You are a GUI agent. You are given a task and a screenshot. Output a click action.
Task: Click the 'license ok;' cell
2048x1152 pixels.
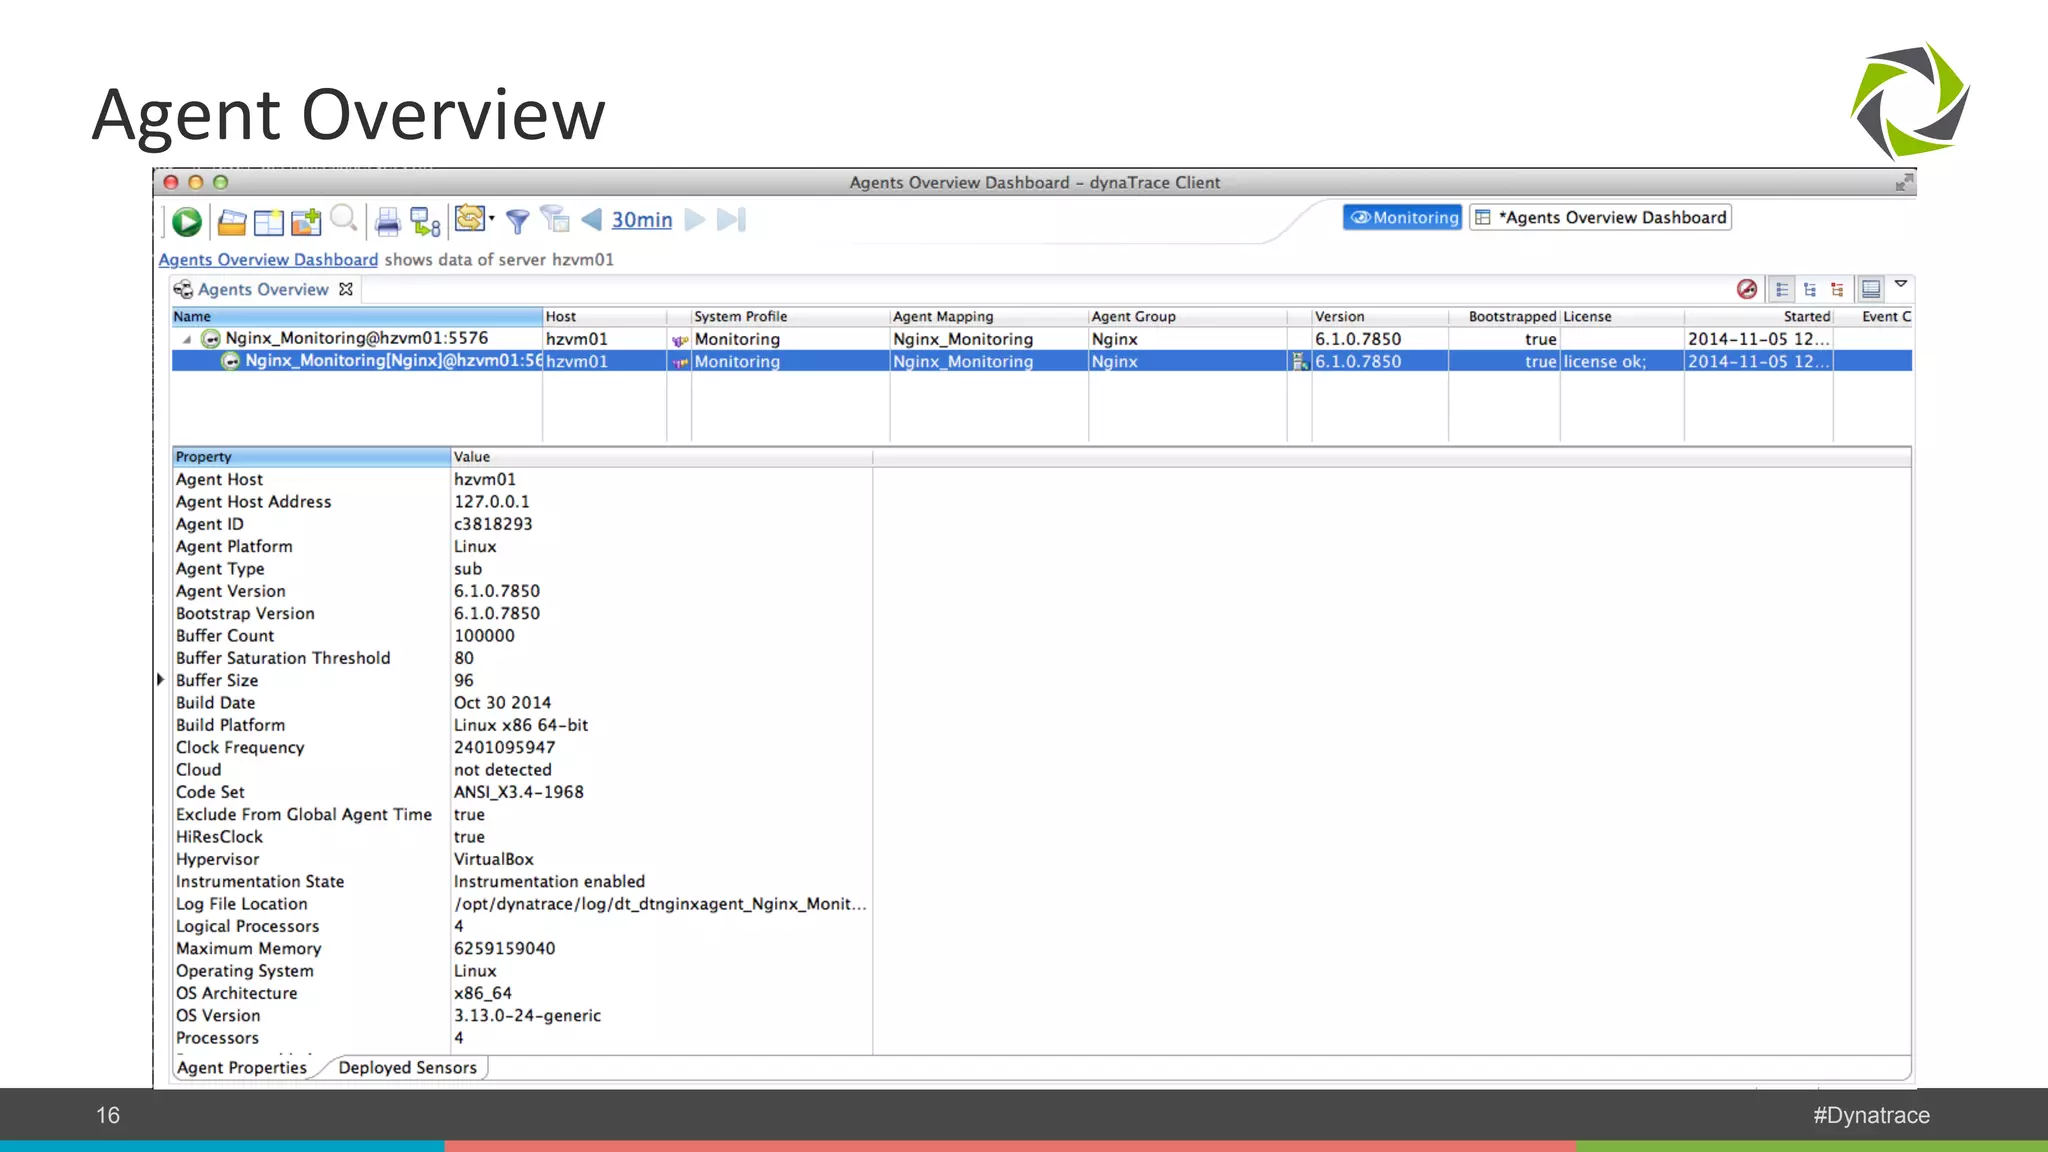click(x=1622, y=361)
